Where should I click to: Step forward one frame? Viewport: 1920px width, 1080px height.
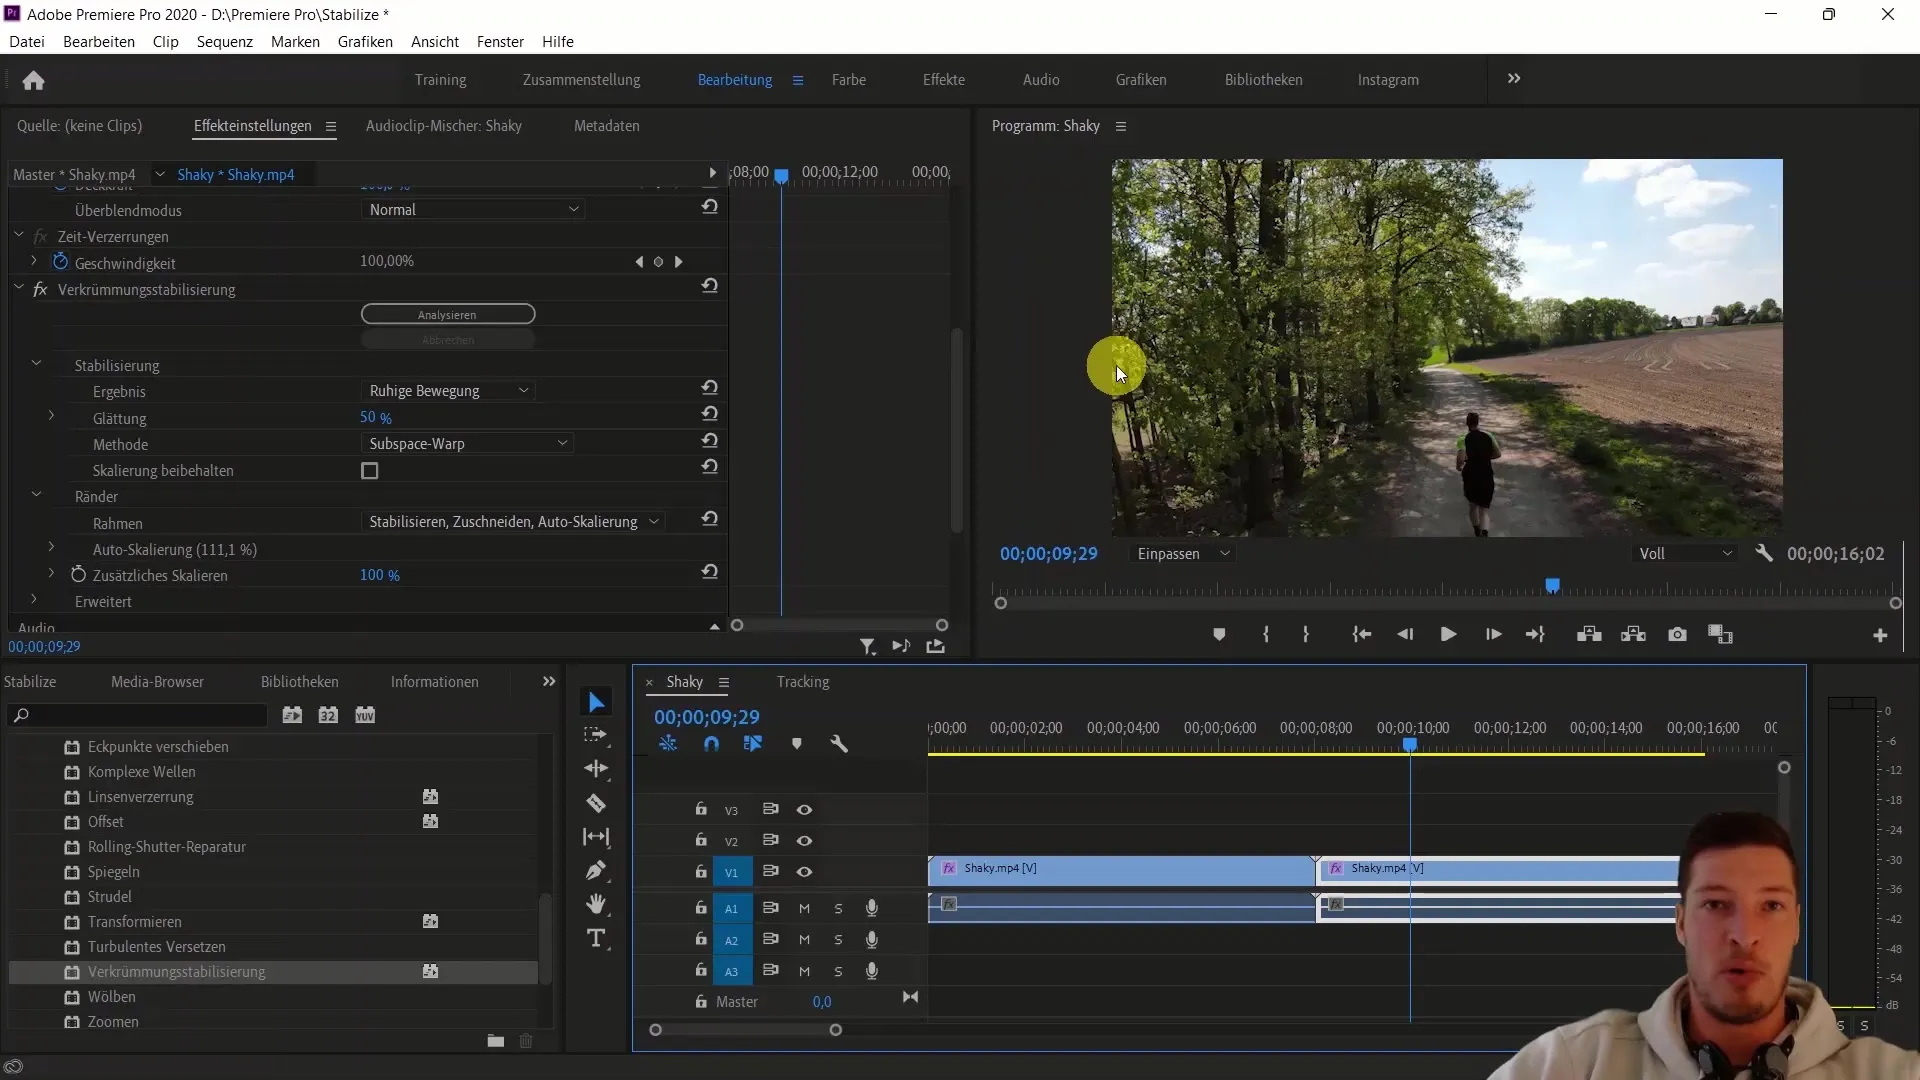tap(1493, 635)
